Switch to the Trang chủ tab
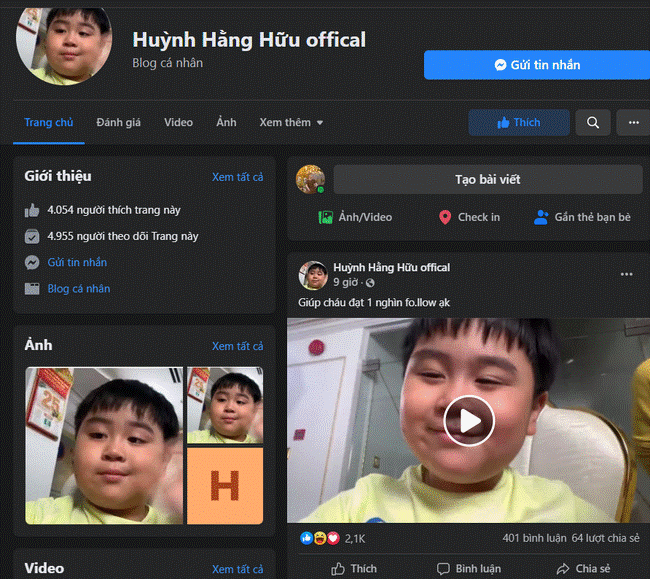 (x=49, y=123)
